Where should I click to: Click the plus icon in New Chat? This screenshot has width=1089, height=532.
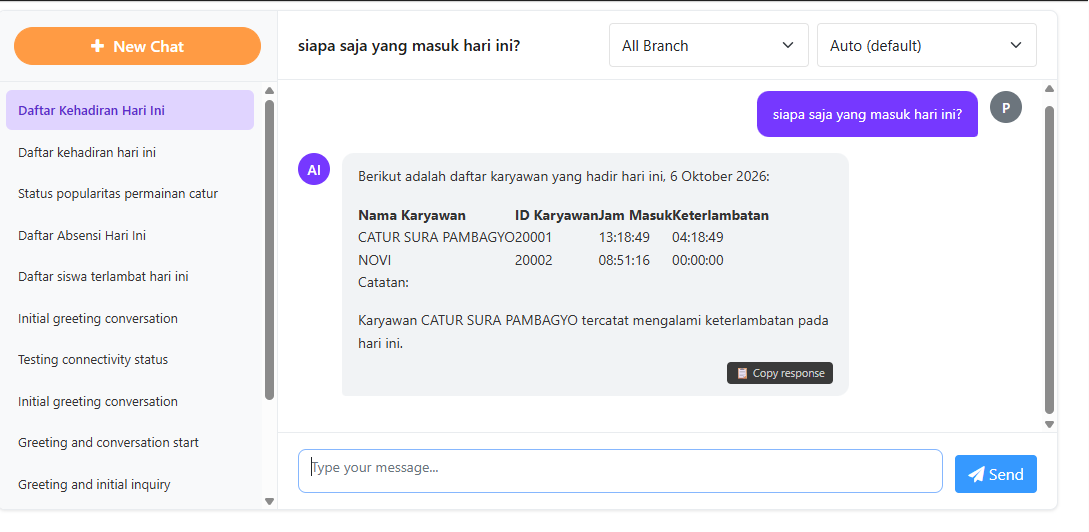(x=97, y=46)
